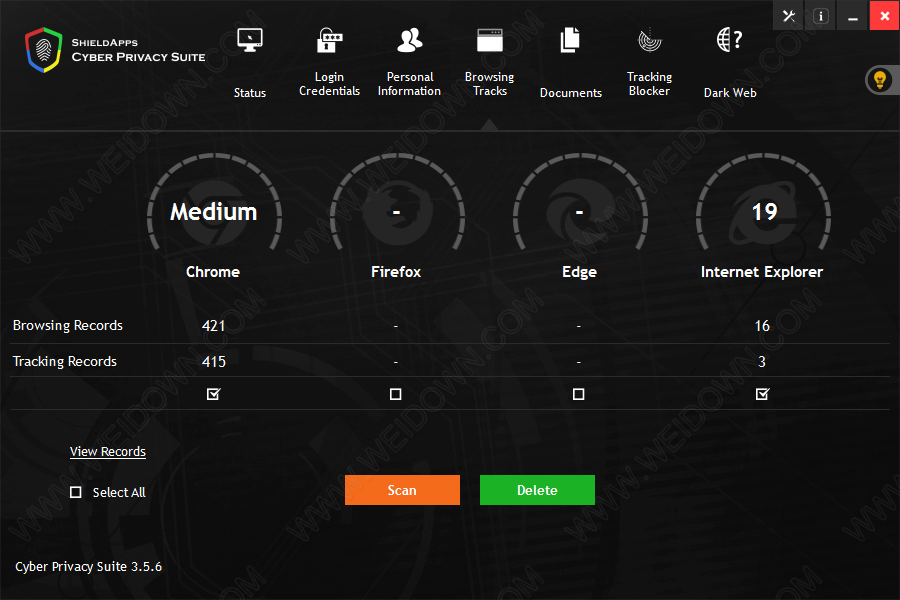Viewport: 900px width, 600px height.
Task: Click the Tracking Records row label
Action: 65,361
